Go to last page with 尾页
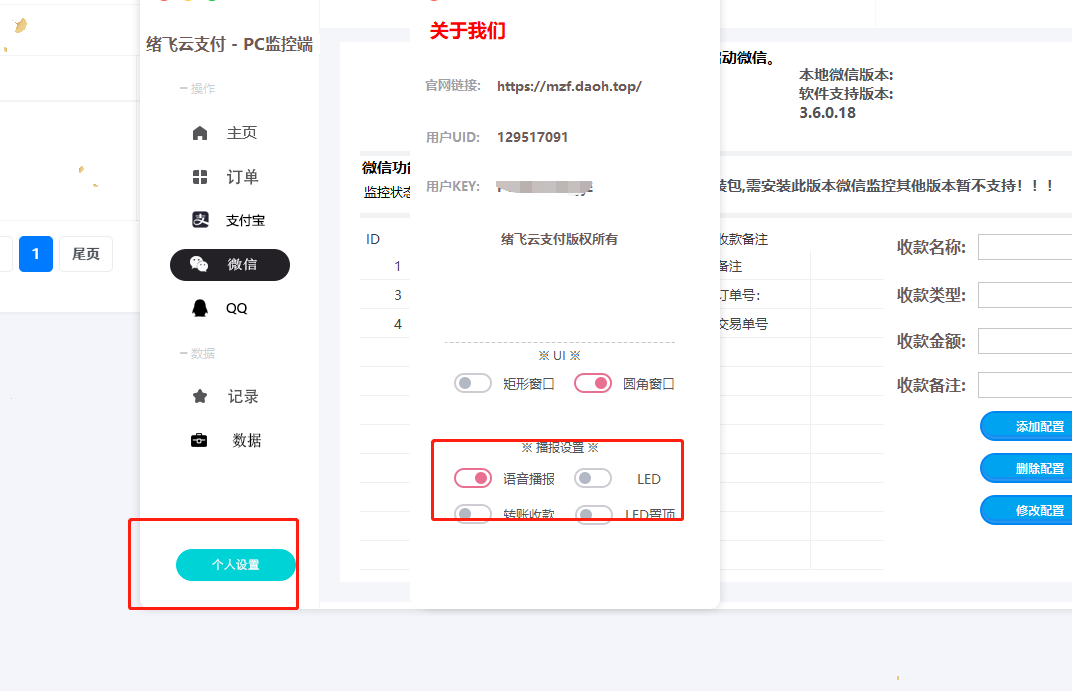The height and width of the screenshot is (691, 1072). (x=86, y=254)
